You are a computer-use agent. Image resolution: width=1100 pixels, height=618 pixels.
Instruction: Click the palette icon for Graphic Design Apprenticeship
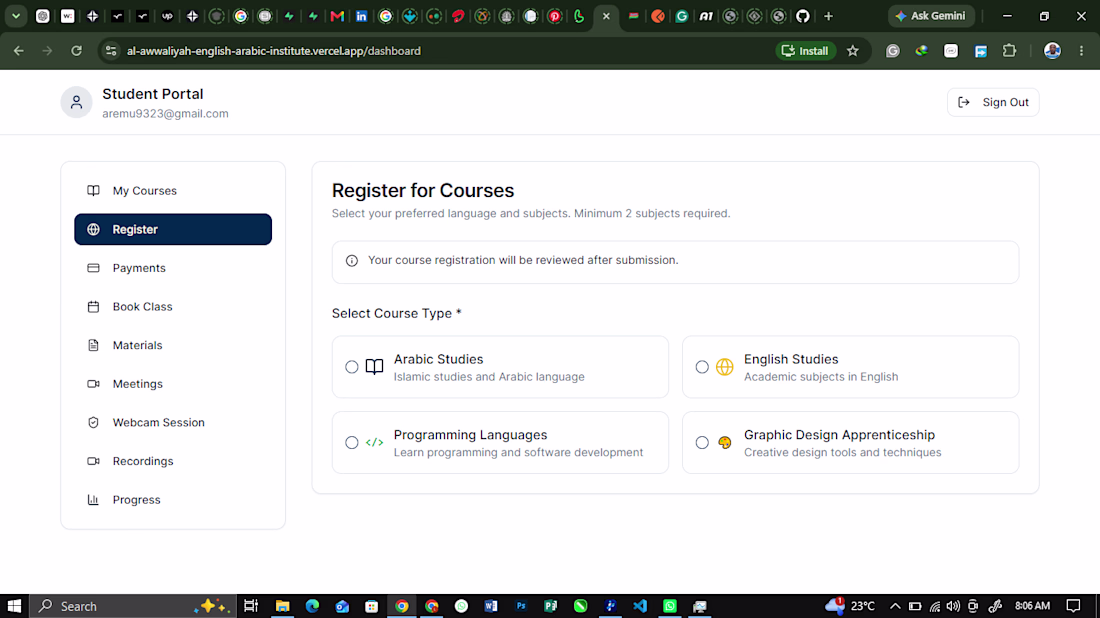(x=725, y=443)
